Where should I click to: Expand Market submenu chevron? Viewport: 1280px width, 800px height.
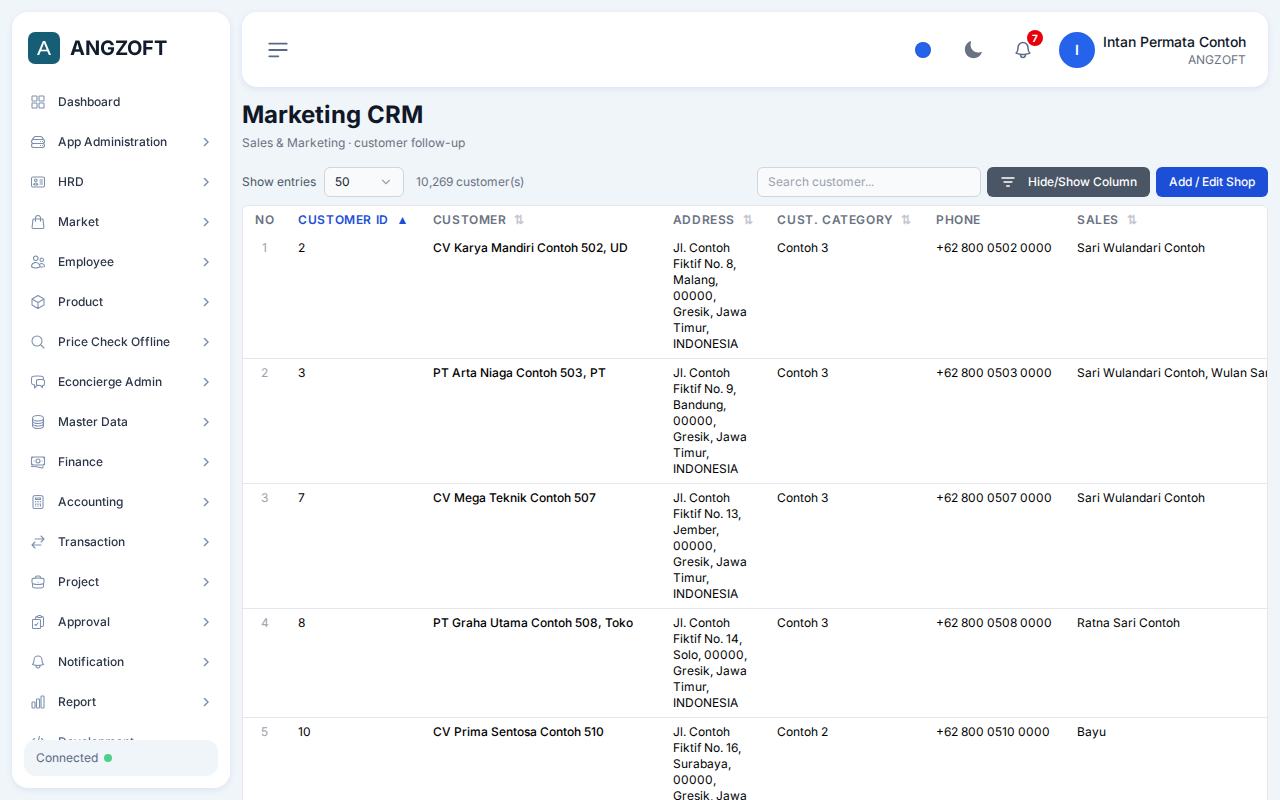(x=206, y=222)
